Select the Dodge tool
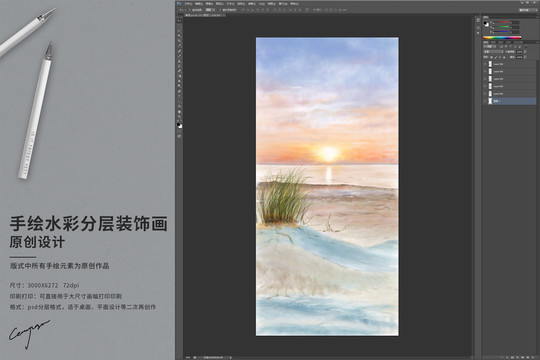Screen dimensions: 540x360 click(x=179, y=86)
